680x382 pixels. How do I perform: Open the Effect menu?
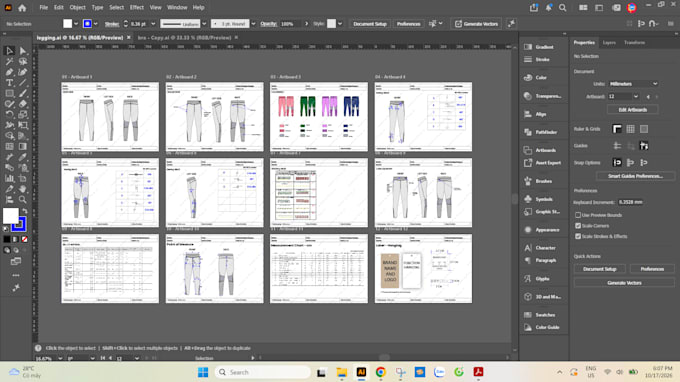(x=137, y=7)
